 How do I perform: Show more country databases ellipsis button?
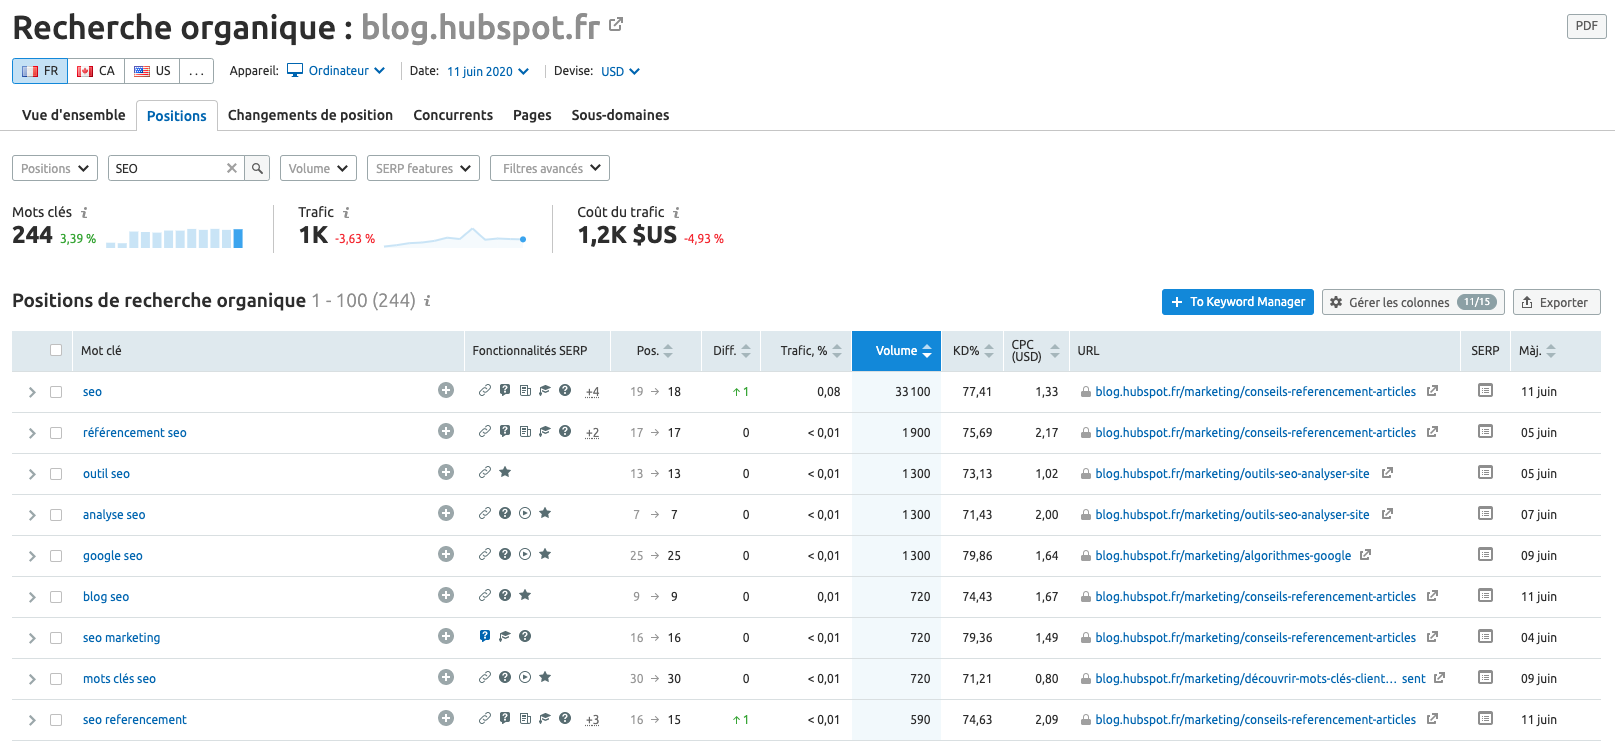[197, 71]
